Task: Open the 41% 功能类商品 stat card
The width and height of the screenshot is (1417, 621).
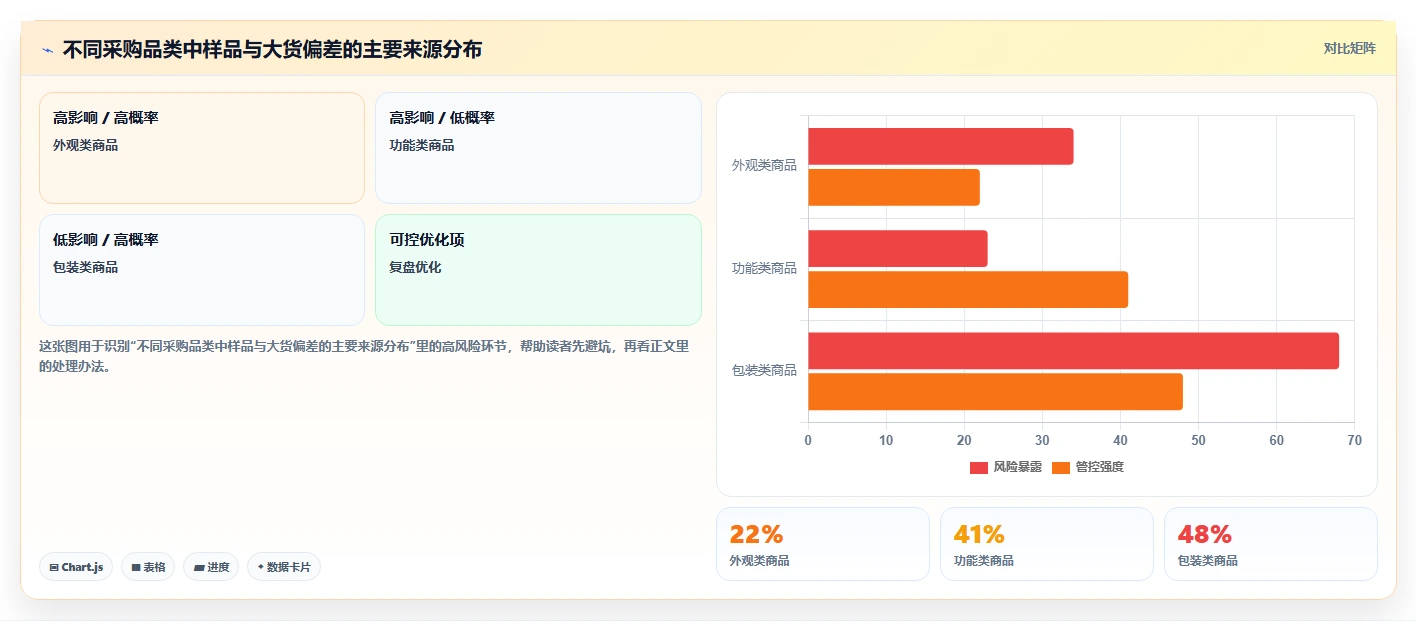Action: (1047, 544)
